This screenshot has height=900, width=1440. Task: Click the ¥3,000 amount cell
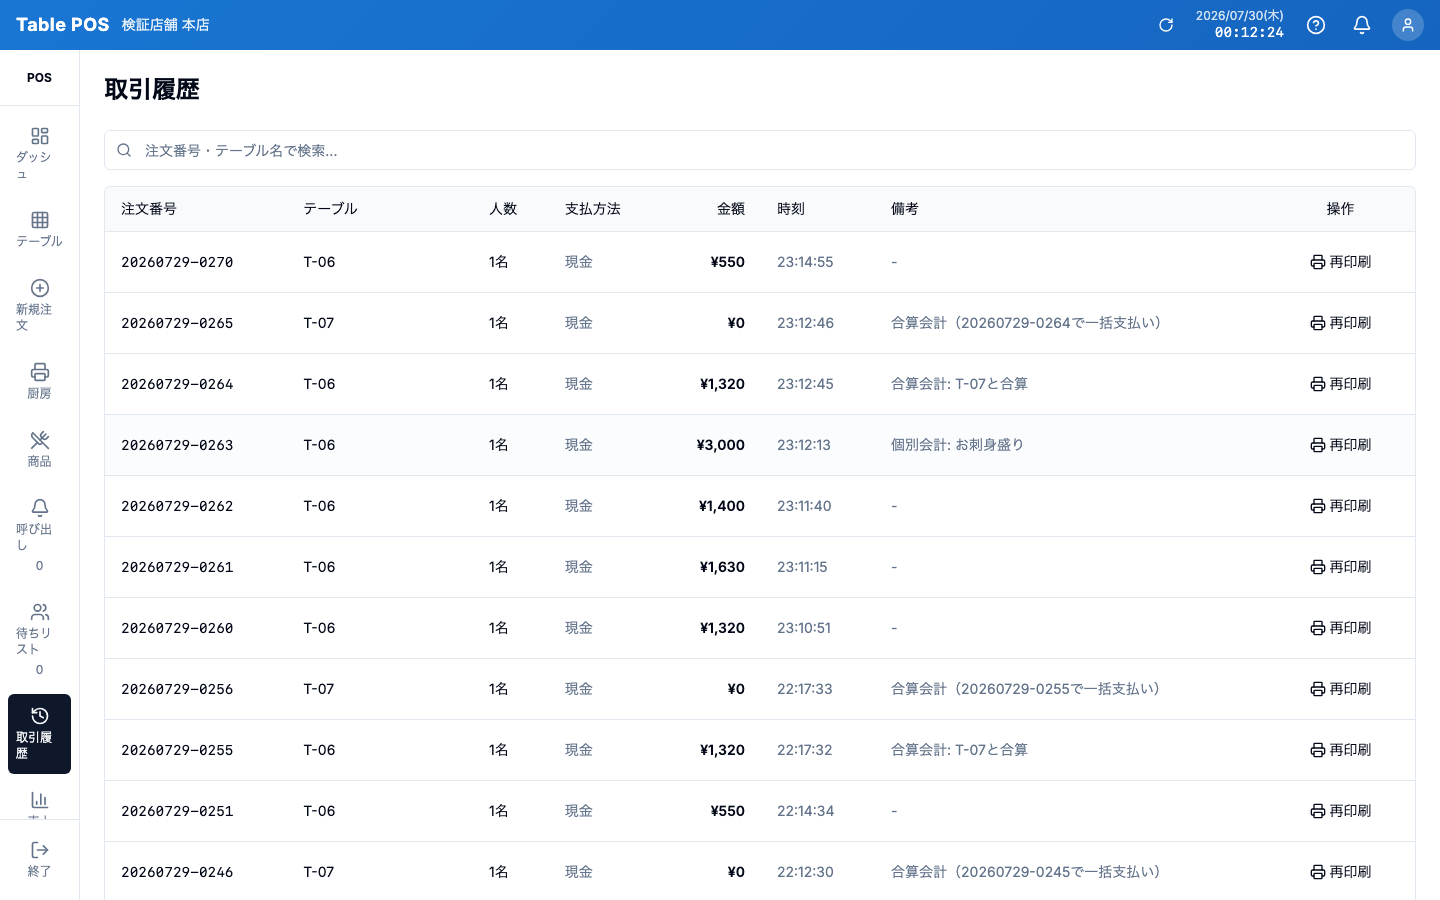point(721,445)
